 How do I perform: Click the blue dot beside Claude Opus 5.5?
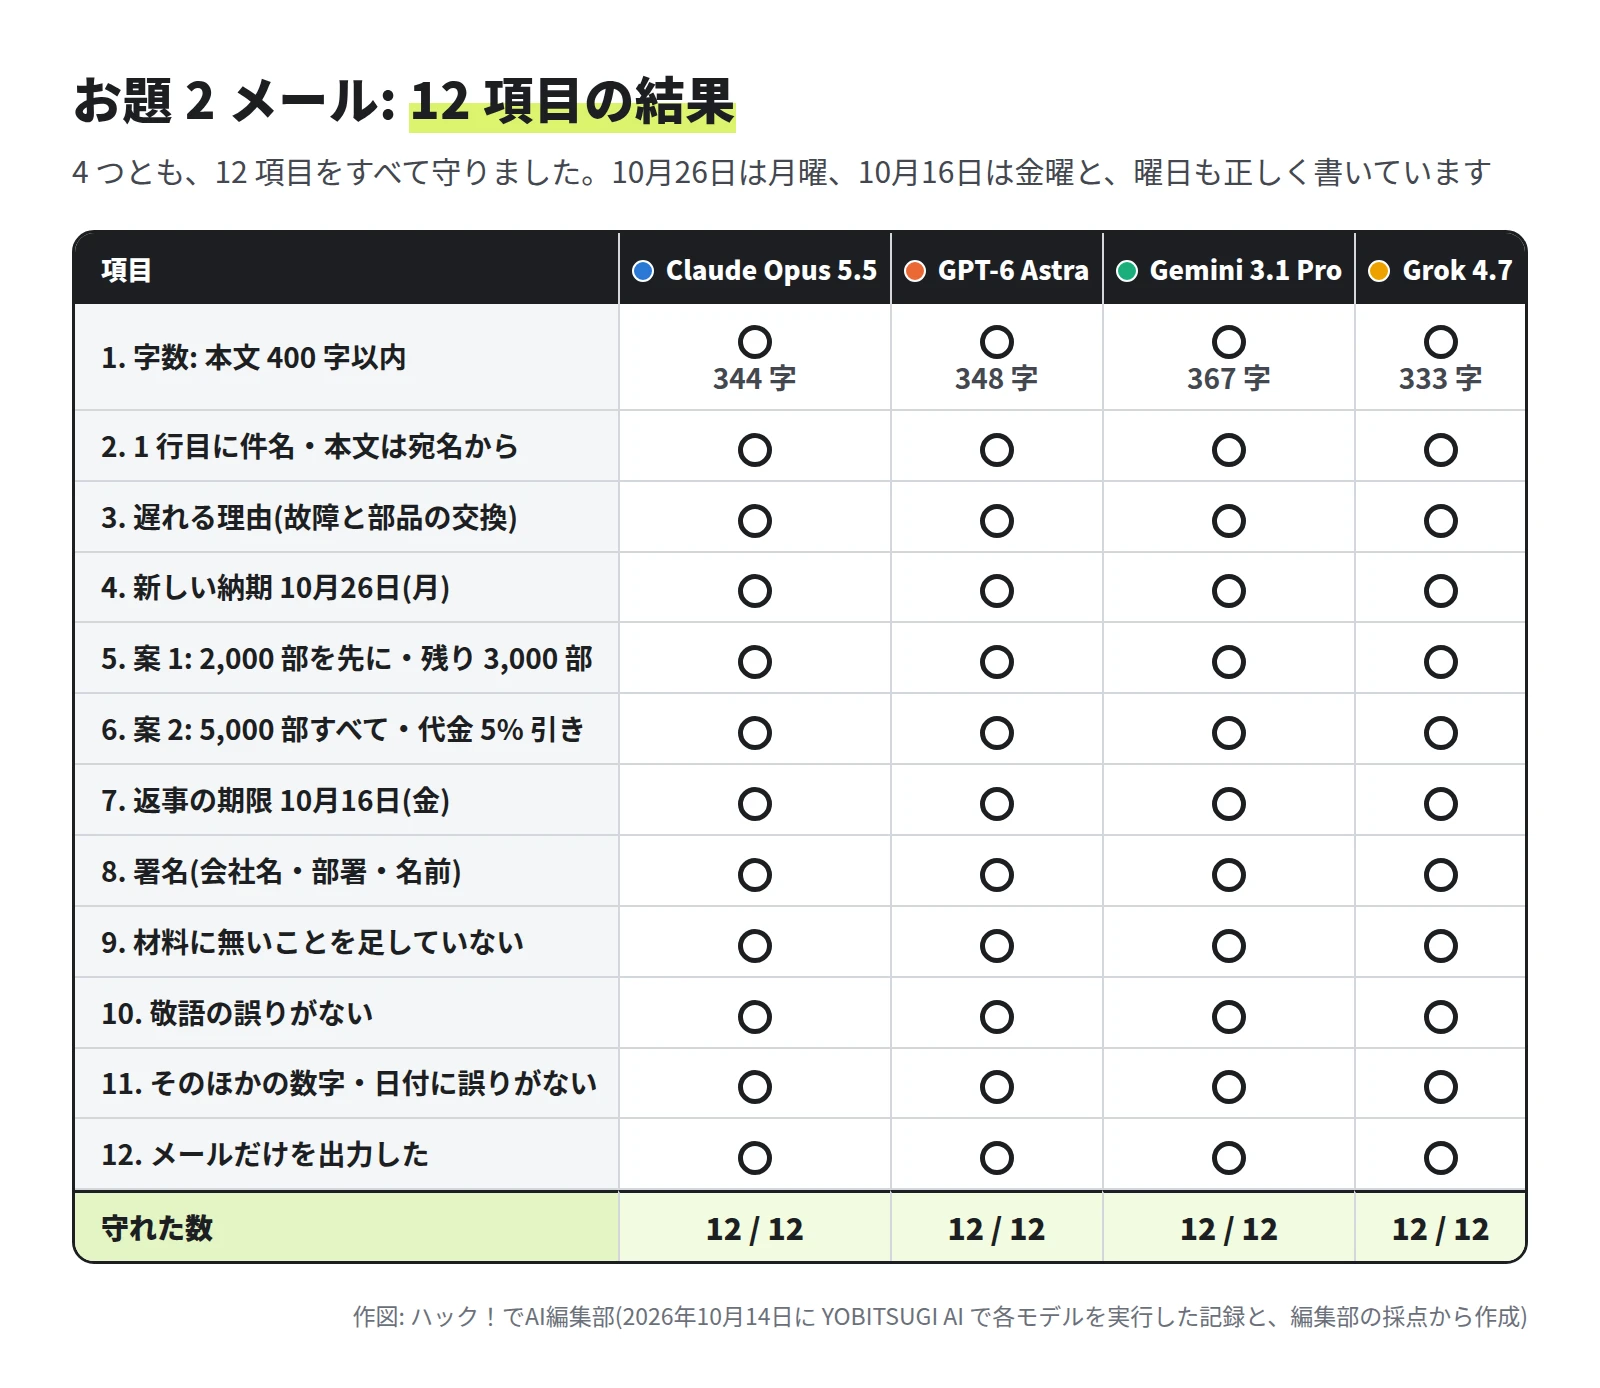(643, 271)
